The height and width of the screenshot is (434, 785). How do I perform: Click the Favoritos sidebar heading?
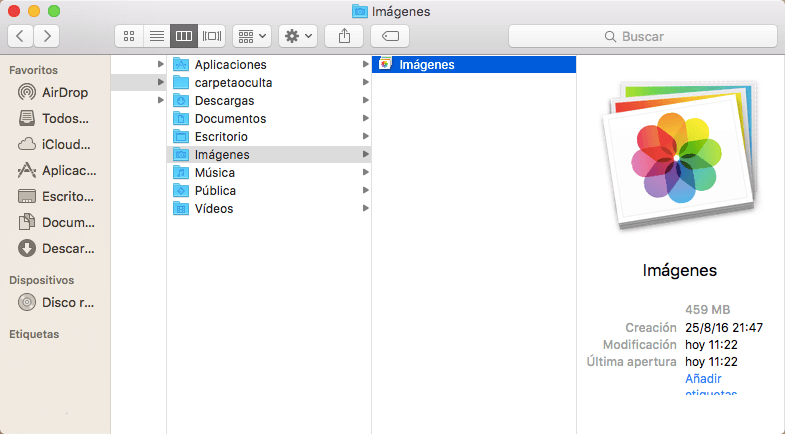click(34, 70)
